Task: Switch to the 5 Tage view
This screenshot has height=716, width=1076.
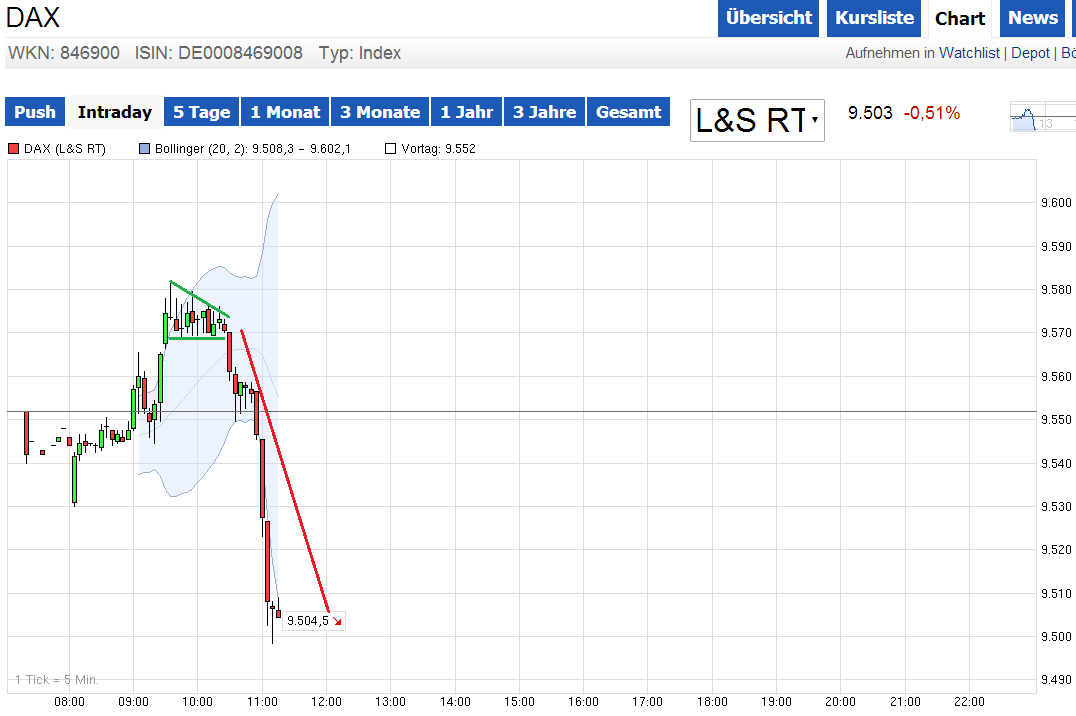Action: [201, 112]
